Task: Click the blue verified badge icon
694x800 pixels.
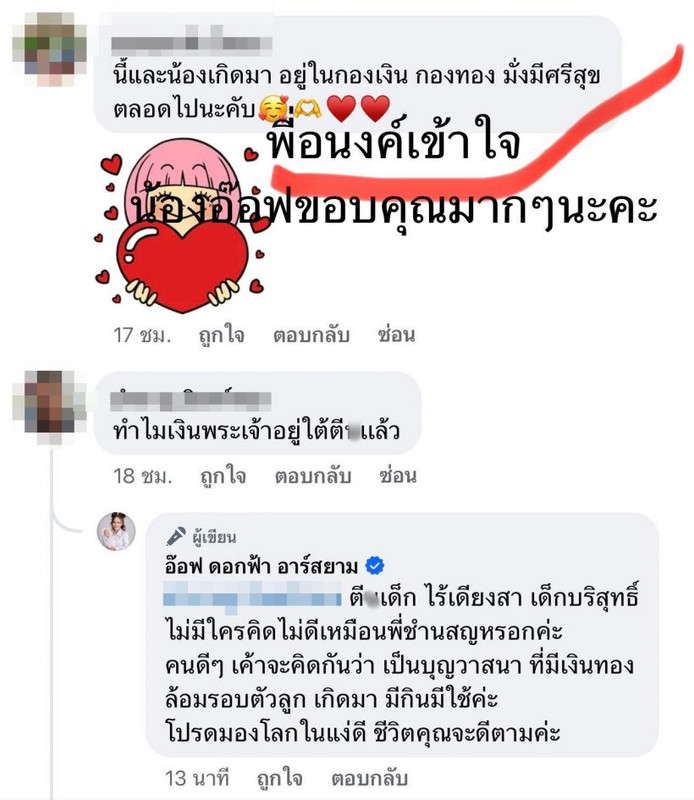Action: tap(375, 566)
